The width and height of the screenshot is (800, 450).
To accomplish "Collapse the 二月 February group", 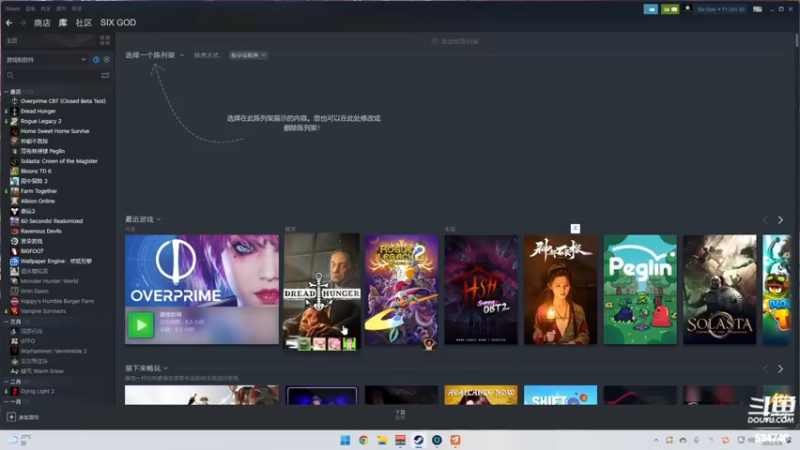I will click(x=6, y=382).
